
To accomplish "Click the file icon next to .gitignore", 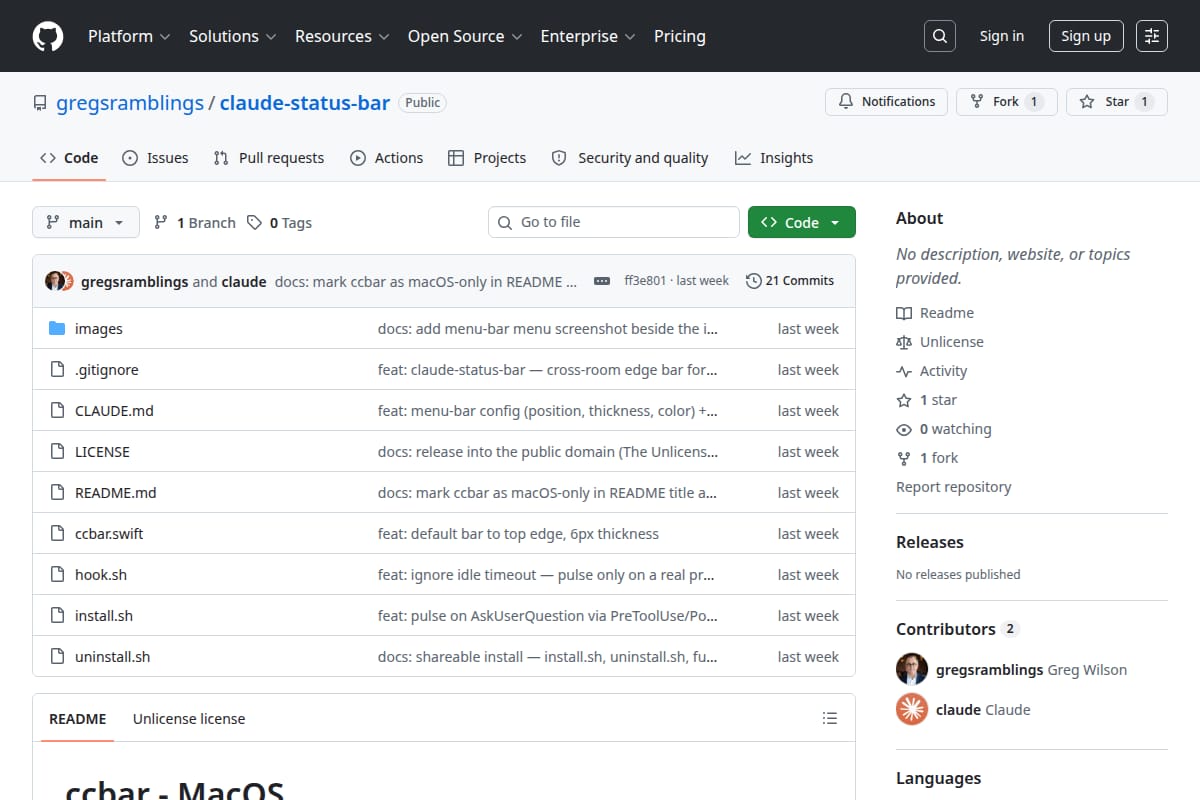I will tap(57, 370).
